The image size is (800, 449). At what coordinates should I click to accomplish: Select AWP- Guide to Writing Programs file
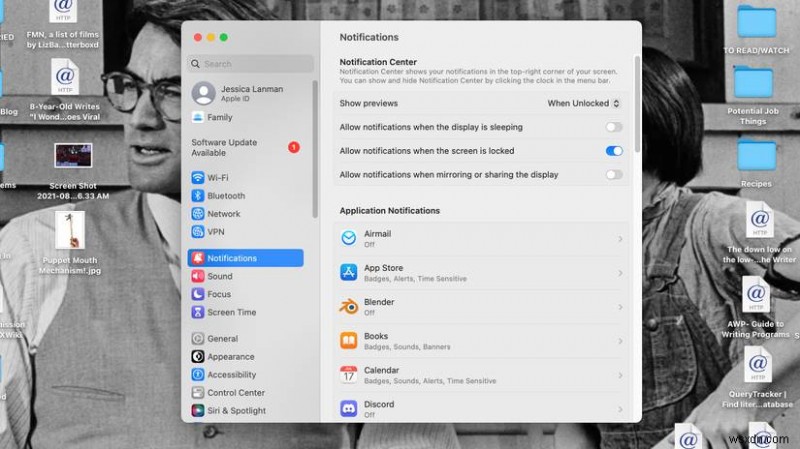pos(756,294)
